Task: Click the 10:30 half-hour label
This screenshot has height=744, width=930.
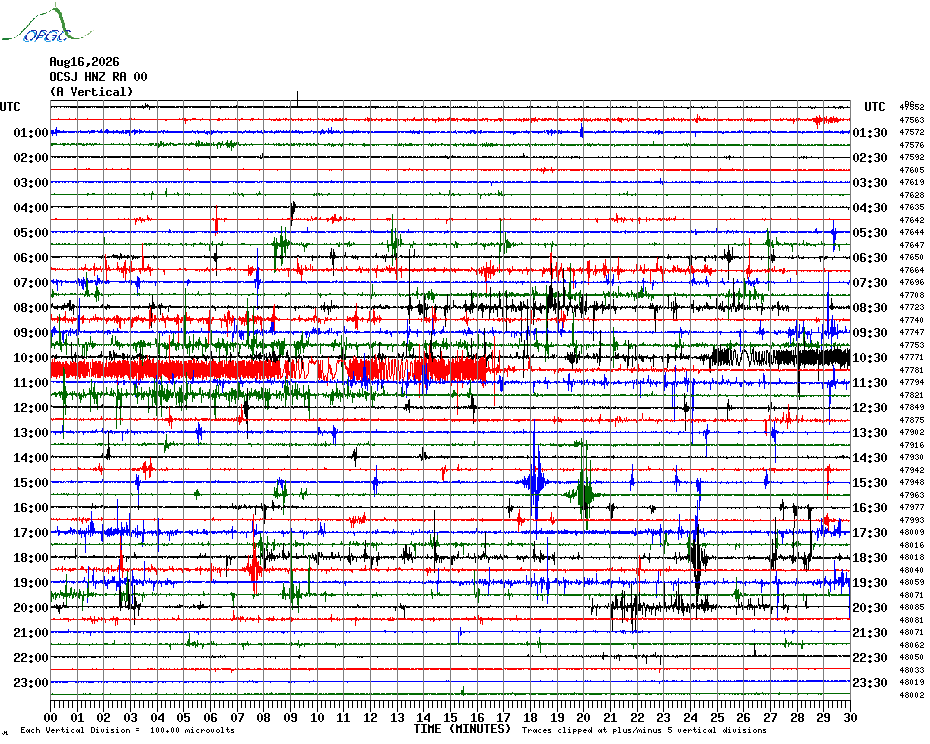Action: tap(870, 358)
